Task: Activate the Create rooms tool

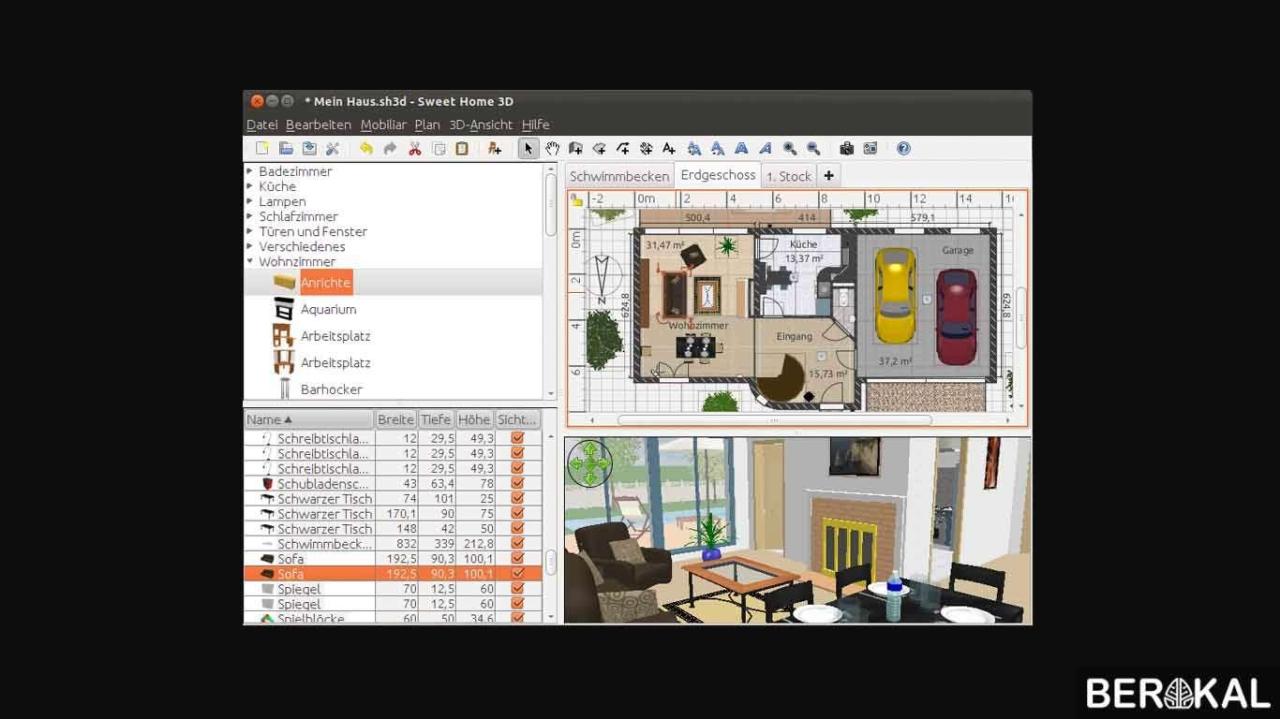Action: 598,148
